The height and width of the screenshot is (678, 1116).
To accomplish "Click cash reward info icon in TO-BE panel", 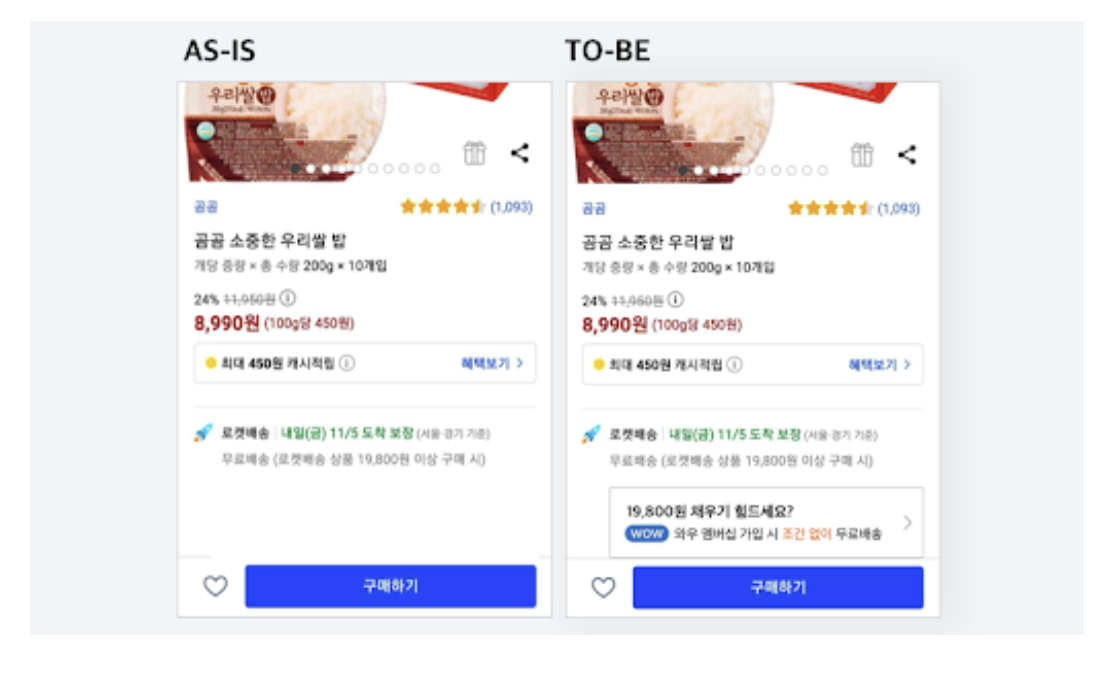I will (x=735, y=364).
